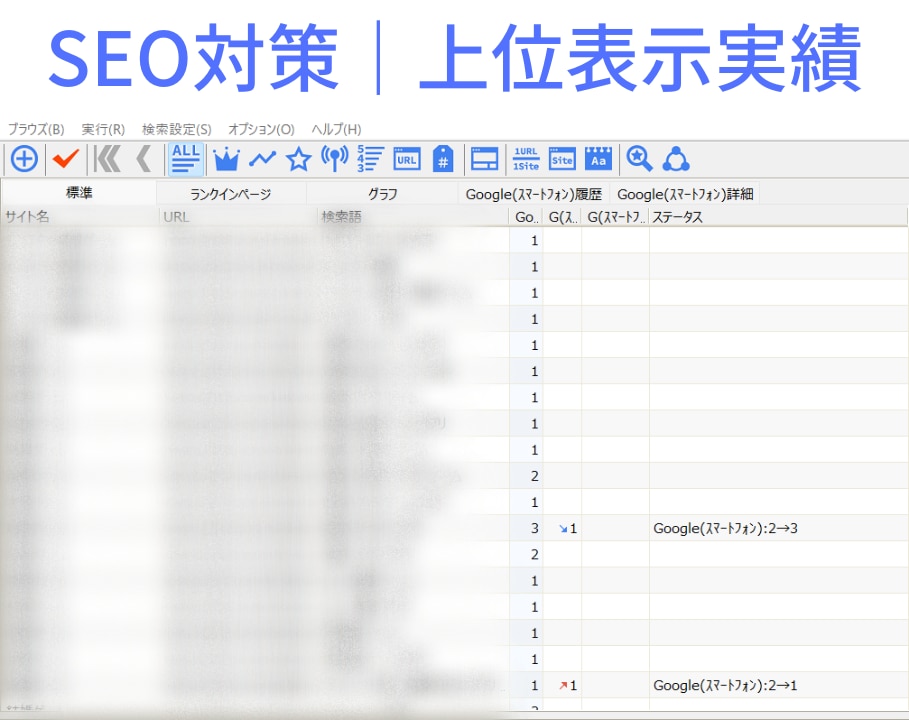Sort by the 検索語 column header

[413, 217]
